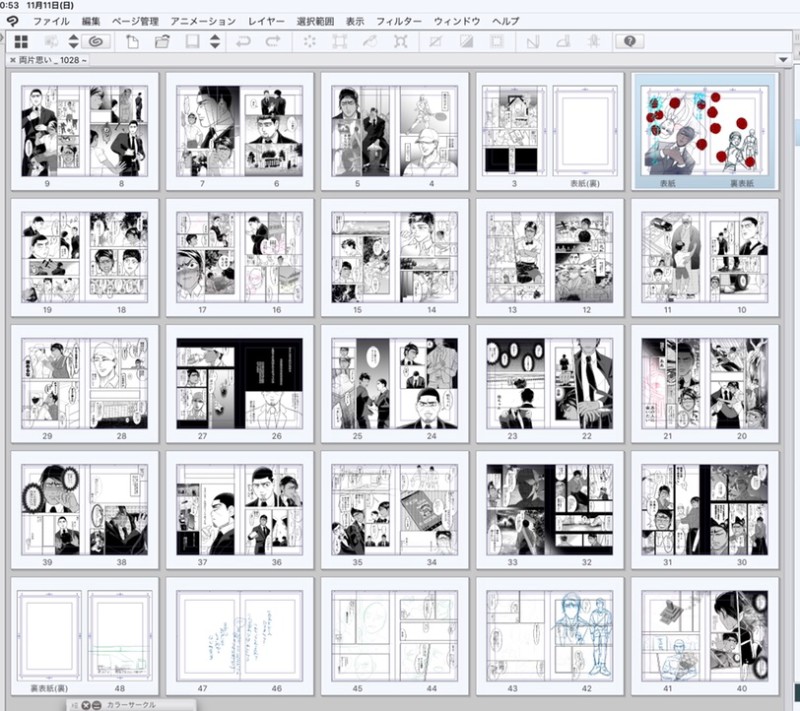Select the spread with page 3 and 表紙(裏)
This screenshot has height=711, width=800.
point(550,132)
